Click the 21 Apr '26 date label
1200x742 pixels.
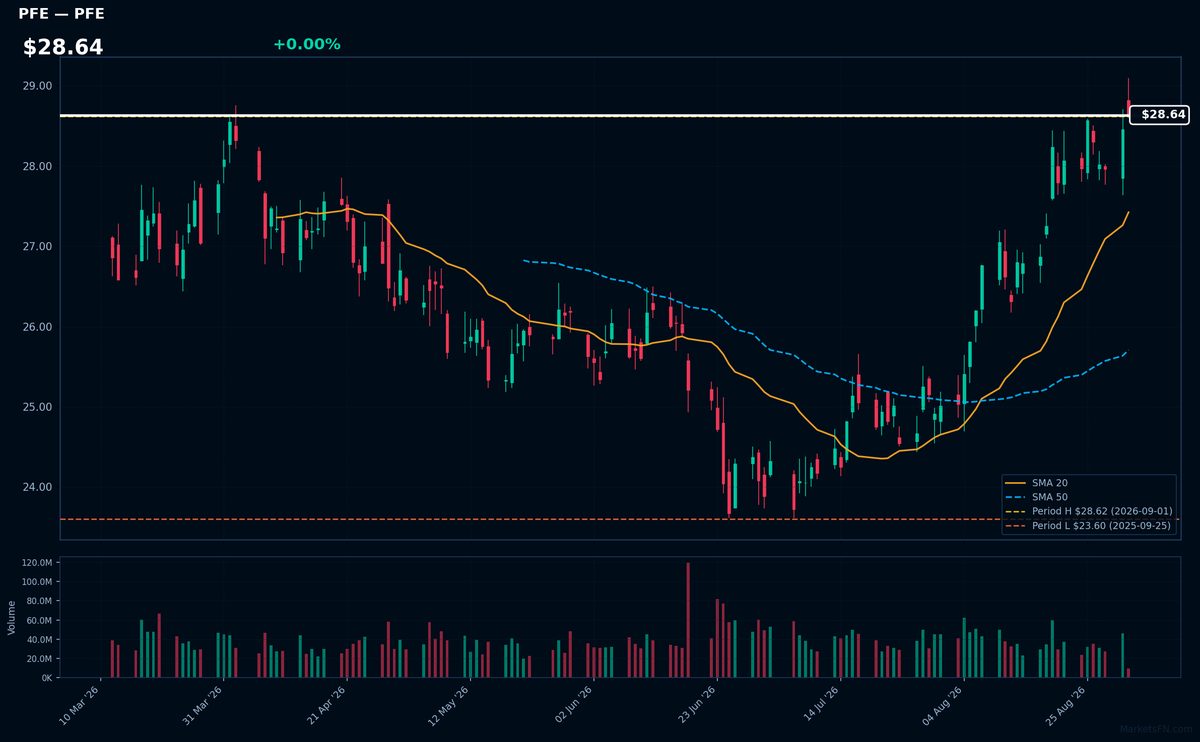coord(326,705)
